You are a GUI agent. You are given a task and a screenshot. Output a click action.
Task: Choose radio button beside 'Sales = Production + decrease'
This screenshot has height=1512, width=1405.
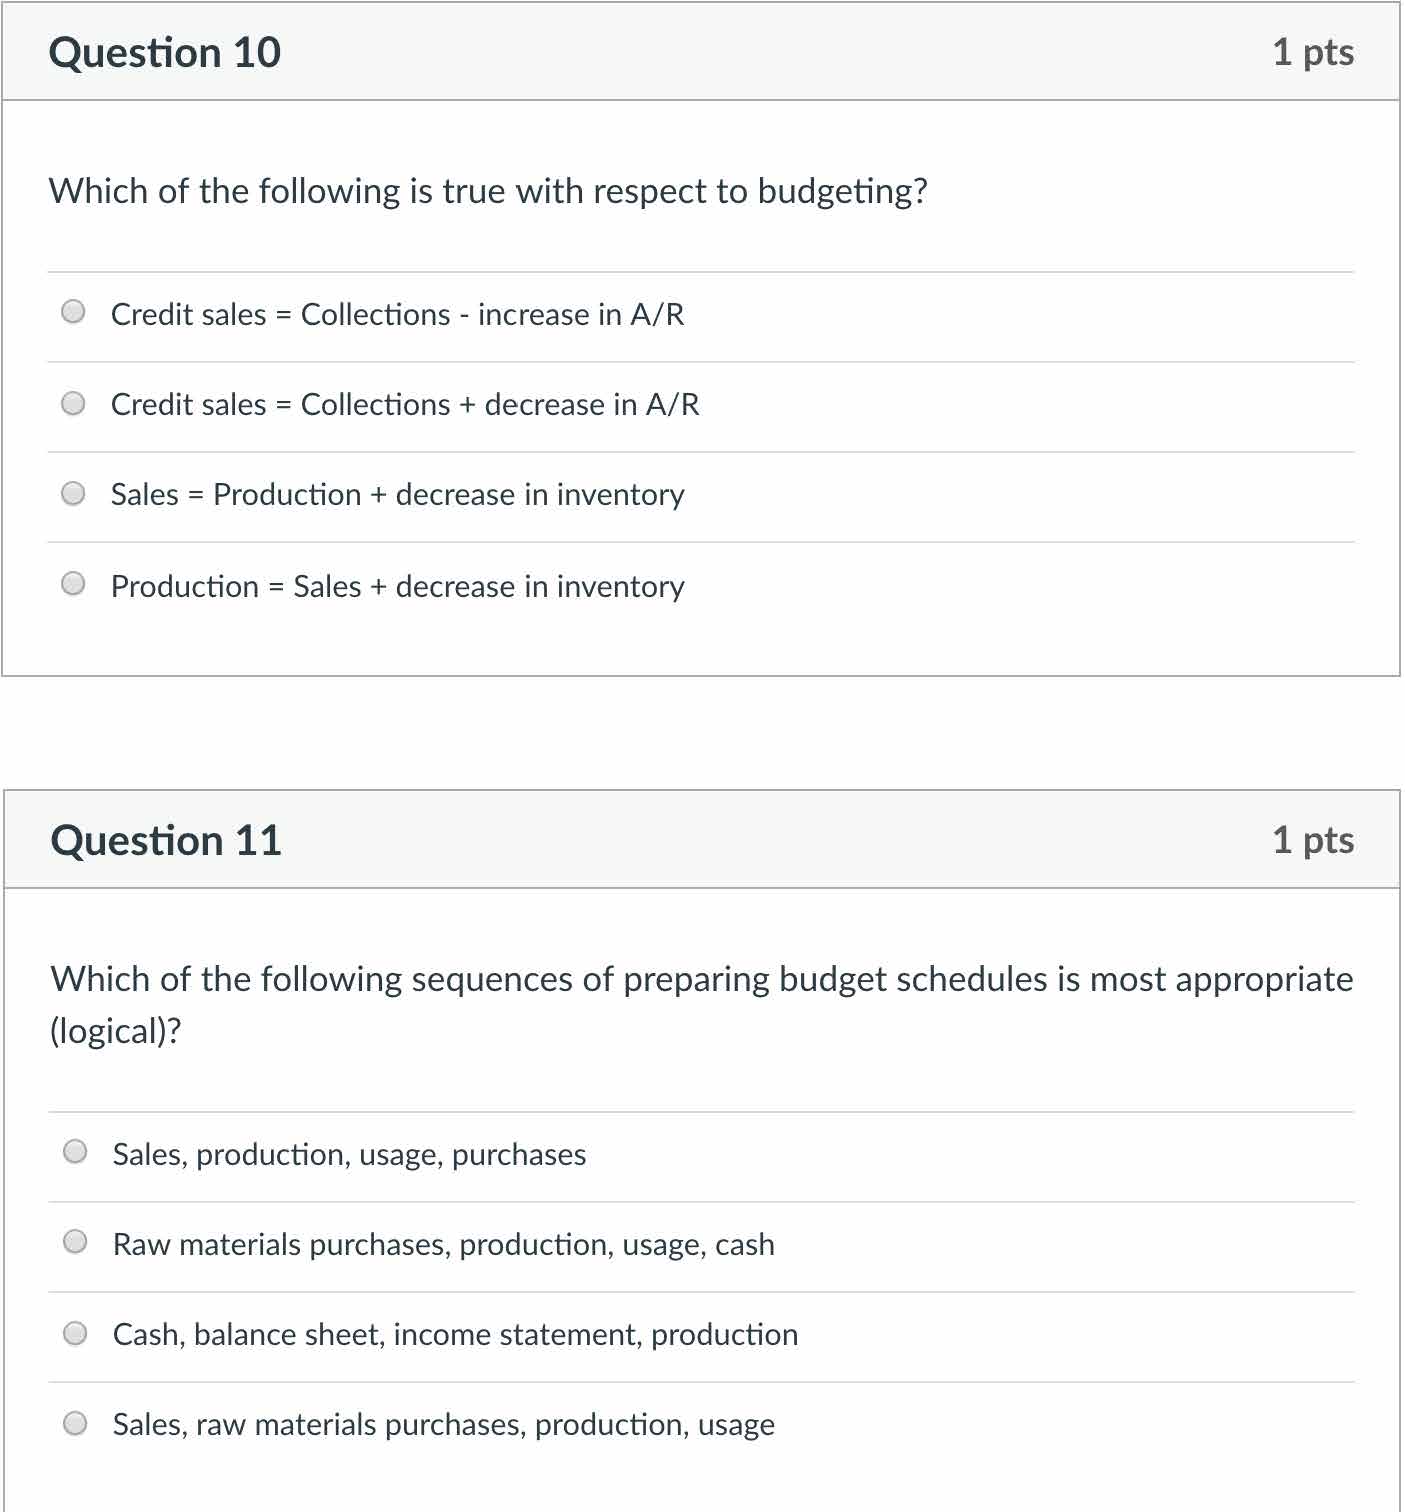coord(73,493)
